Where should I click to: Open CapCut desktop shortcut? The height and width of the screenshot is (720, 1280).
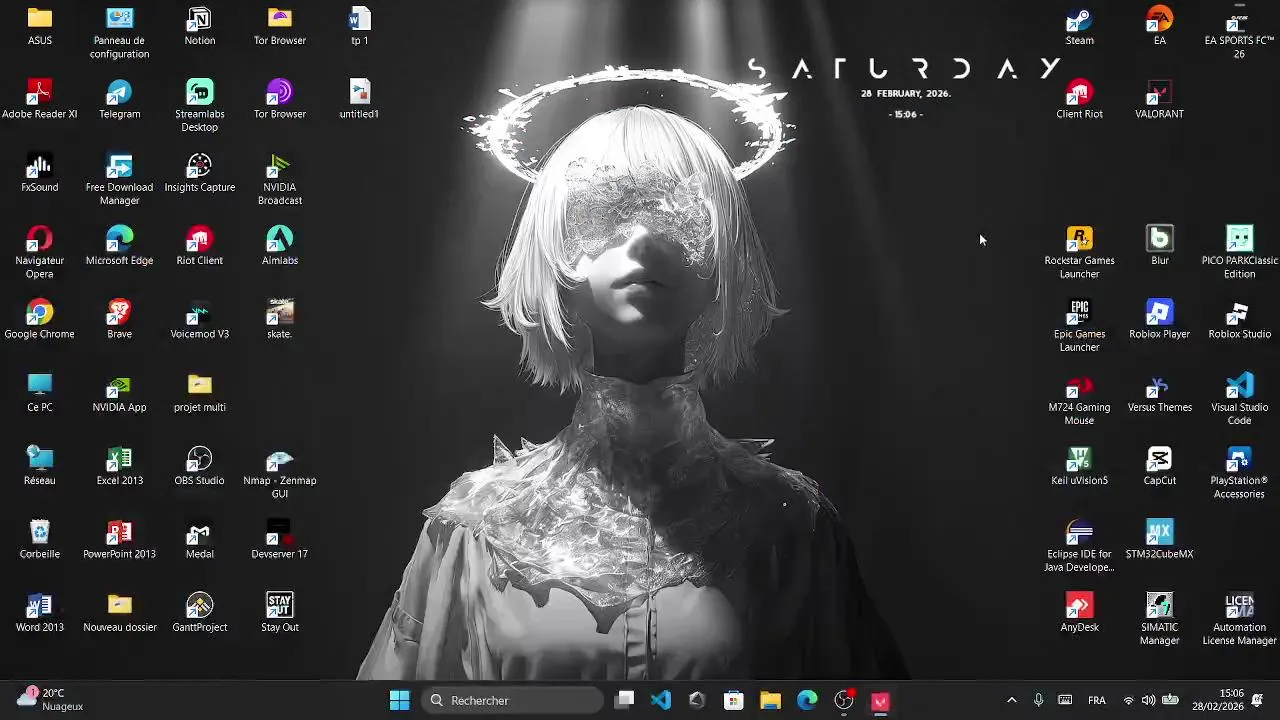coord(1159,466)
